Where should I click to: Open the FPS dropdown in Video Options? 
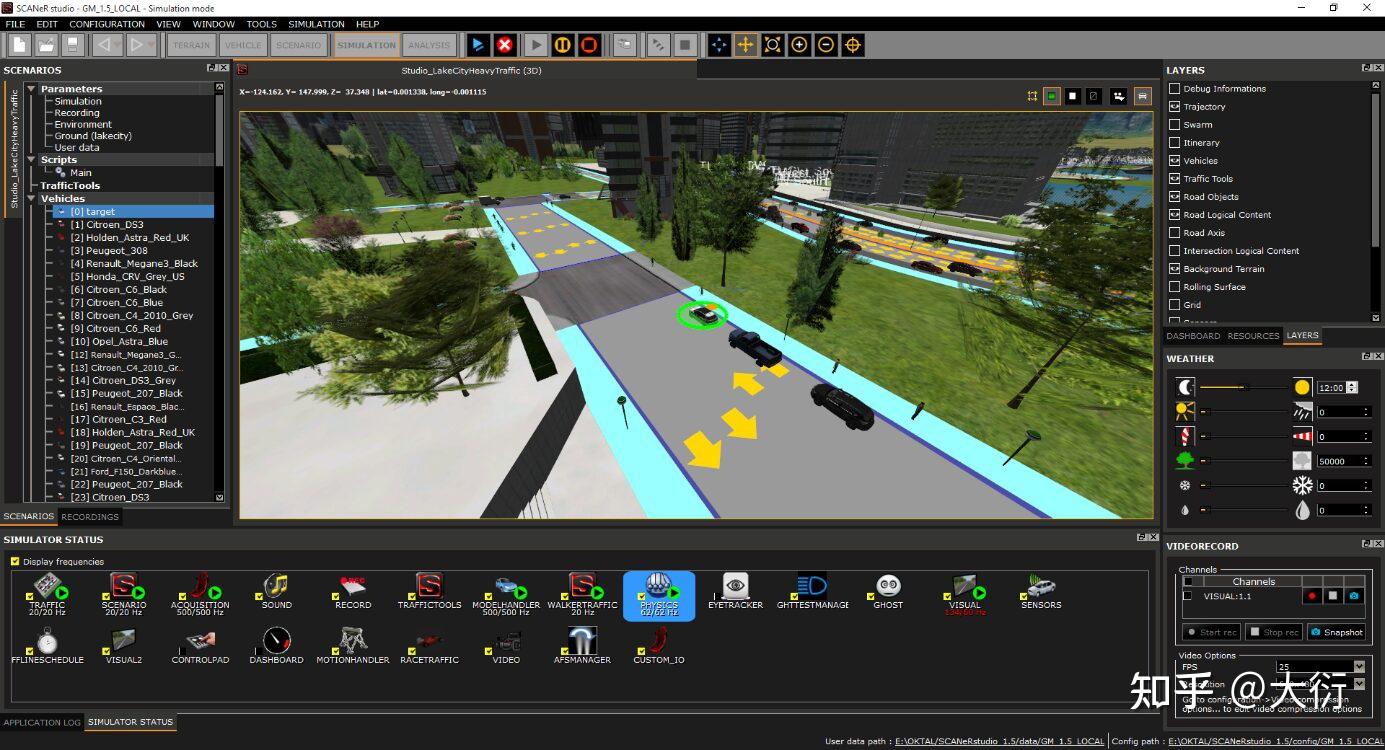tap(1320, 666)
